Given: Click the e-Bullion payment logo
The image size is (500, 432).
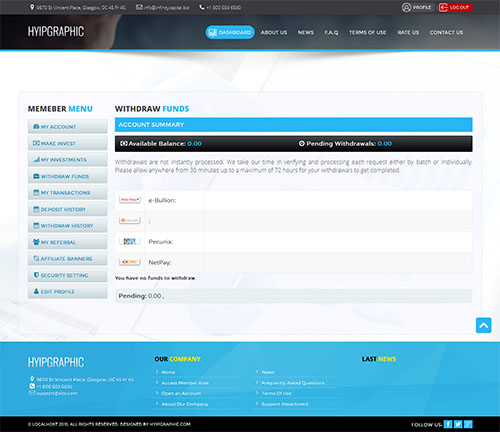Looking at the screenshot, I should (x=130, y=200).
